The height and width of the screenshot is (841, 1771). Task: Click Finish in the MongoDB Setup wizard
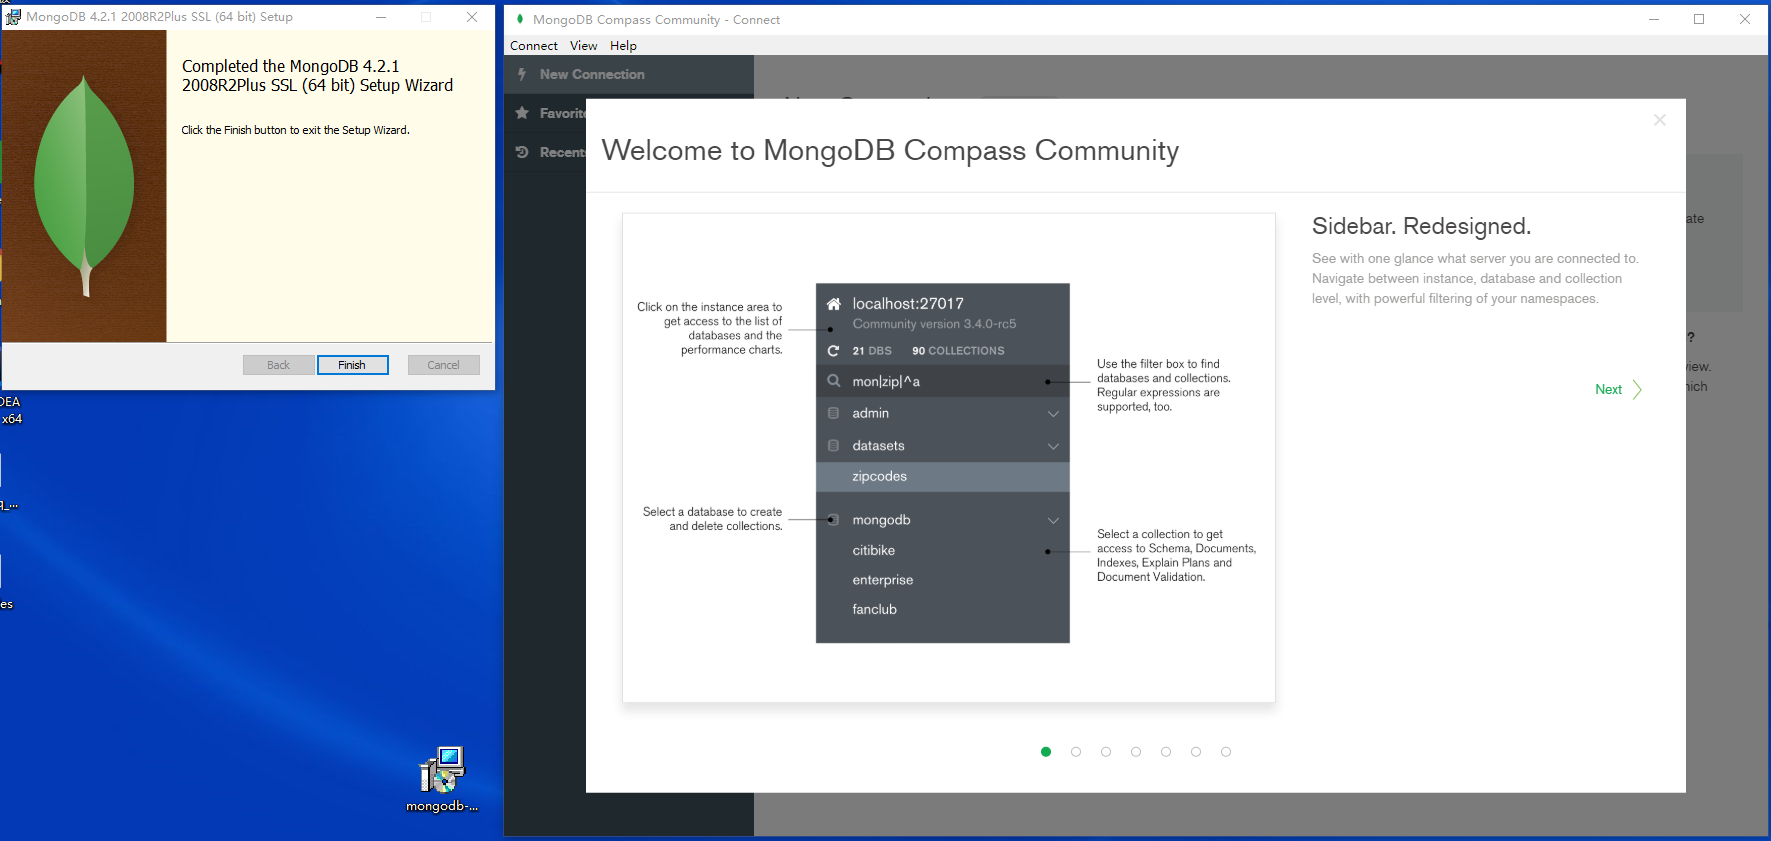click(x=352, y=365)
